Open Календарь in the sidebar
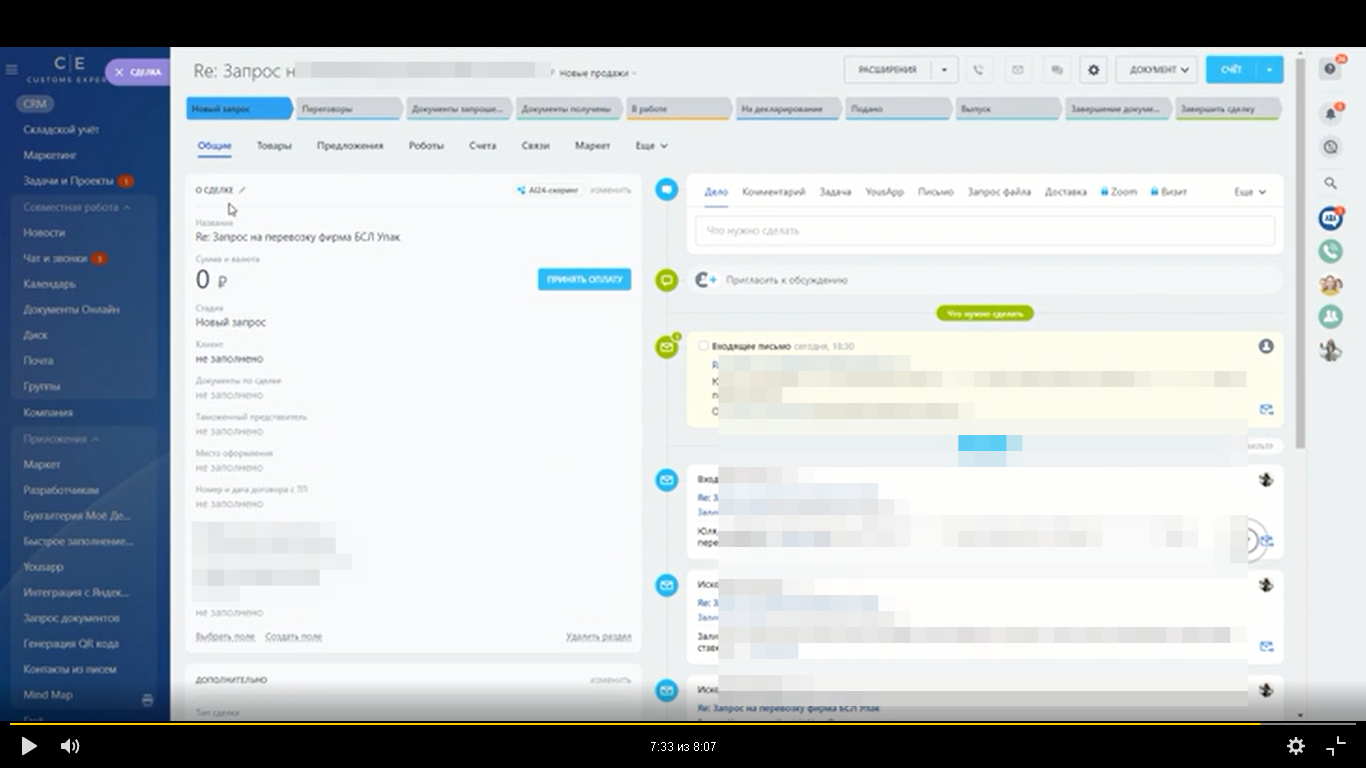The image size is (1366, 768). [x=50, y=285]
